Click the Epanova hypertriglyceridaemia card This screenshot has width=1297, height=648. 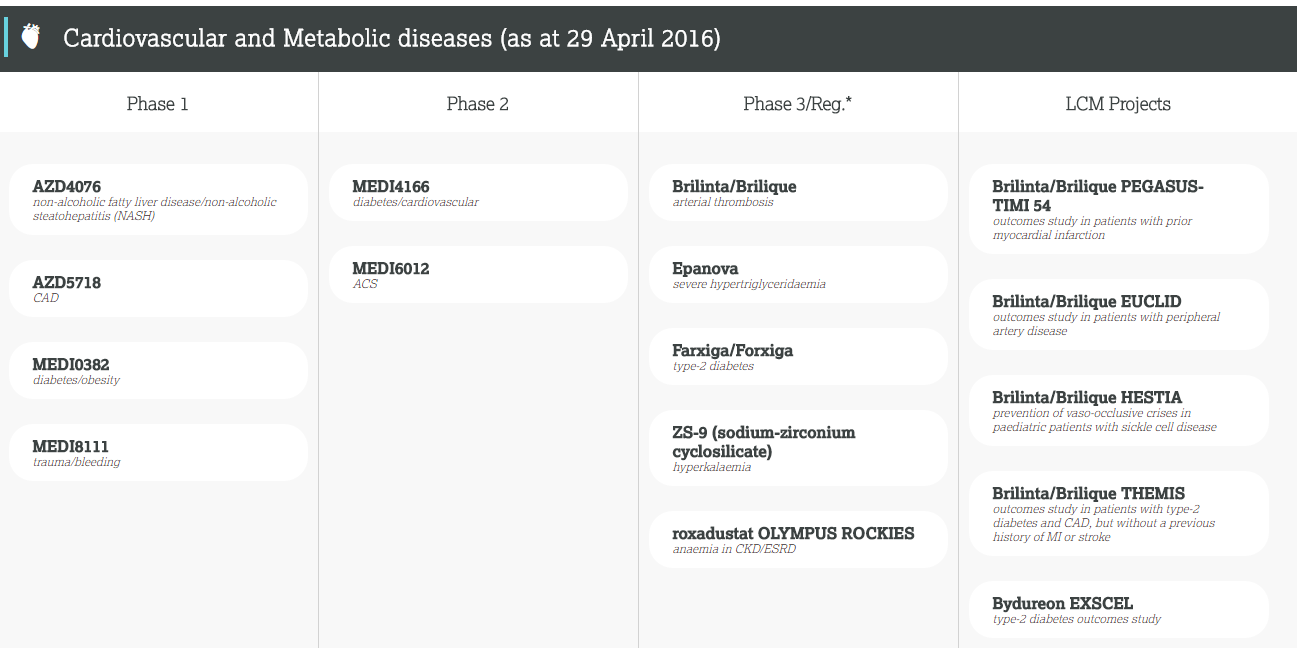pyautogui.click(x=799, y=274)
